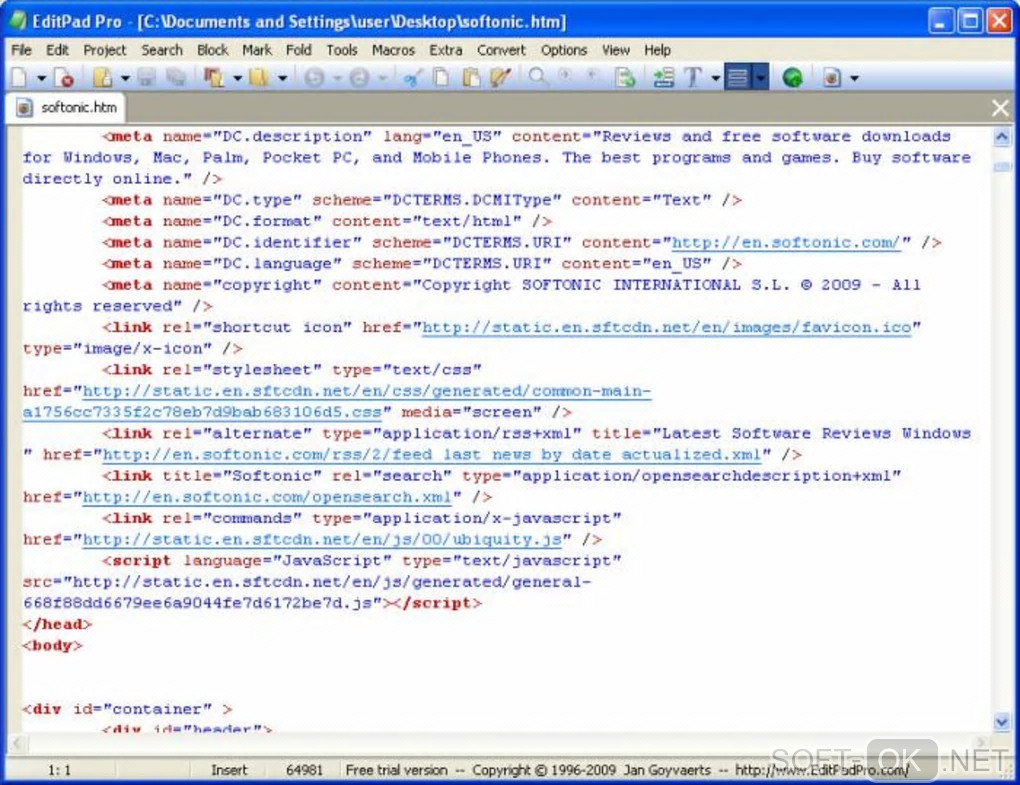
Task: Expand the Open Project dropdown arrow
Action: pyautogui.click(x=237, y=79)
